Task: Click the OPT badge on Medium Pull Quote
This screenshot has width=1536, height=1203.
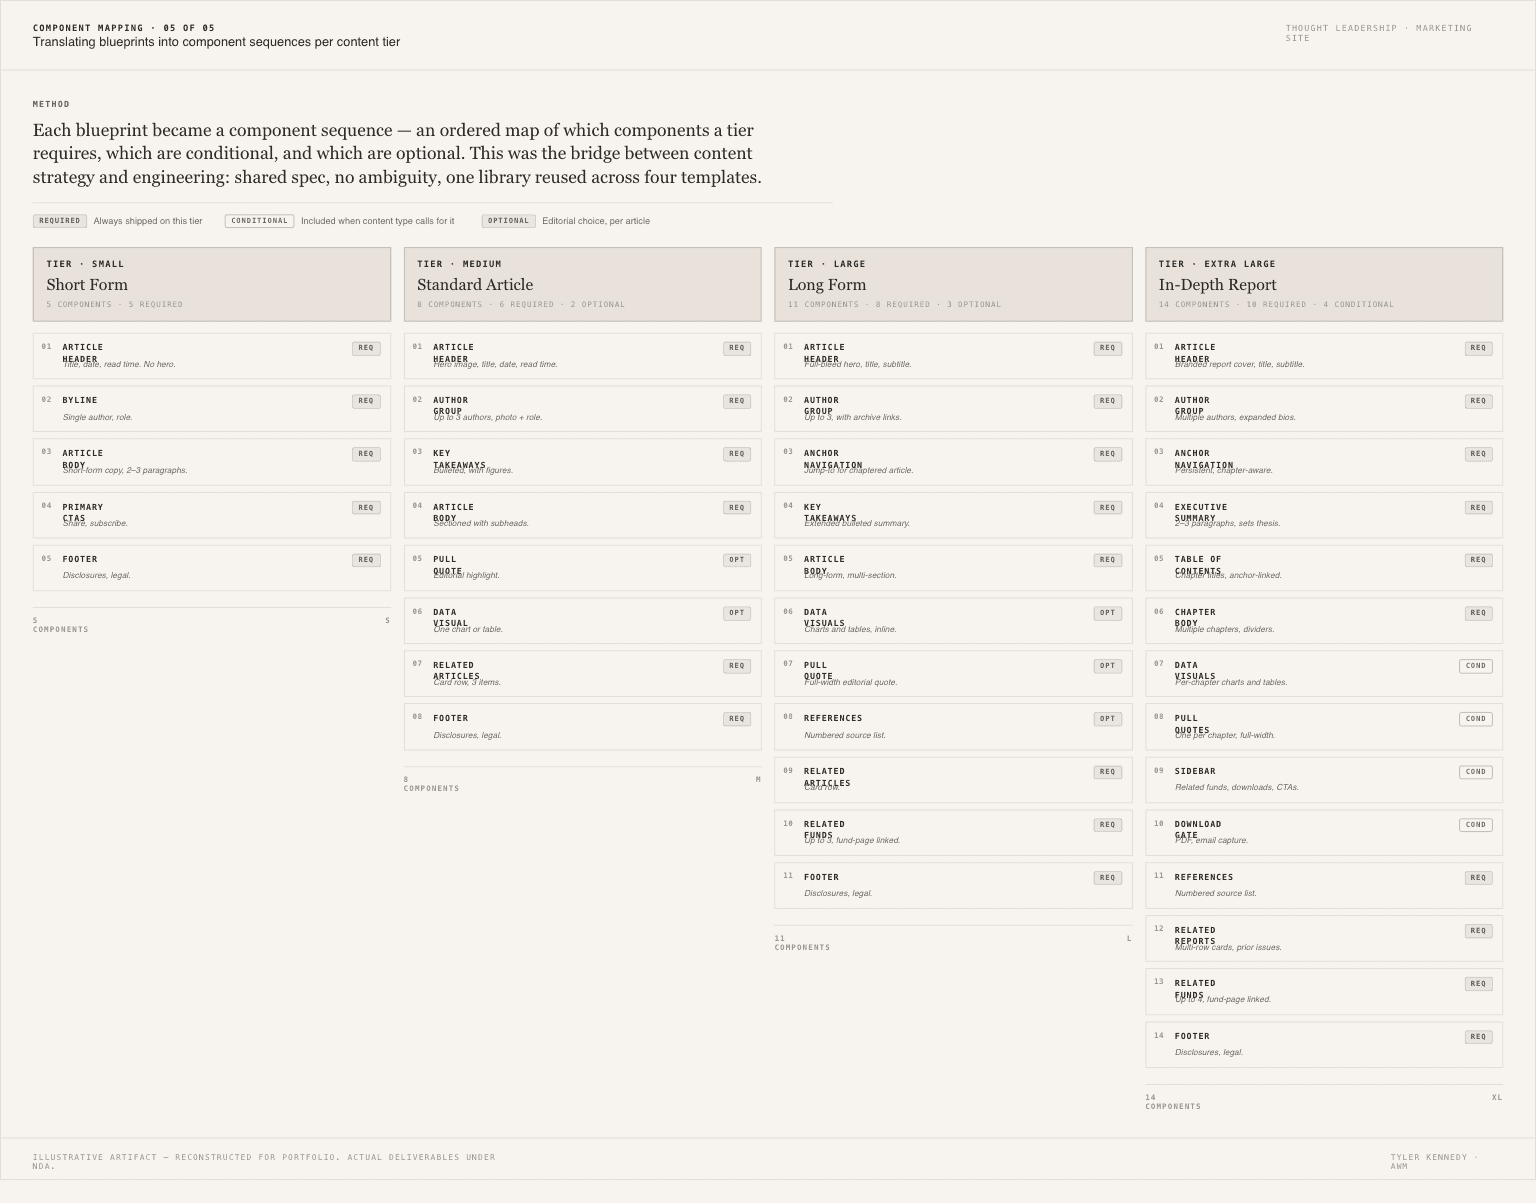Action: [x=737, y=560]
